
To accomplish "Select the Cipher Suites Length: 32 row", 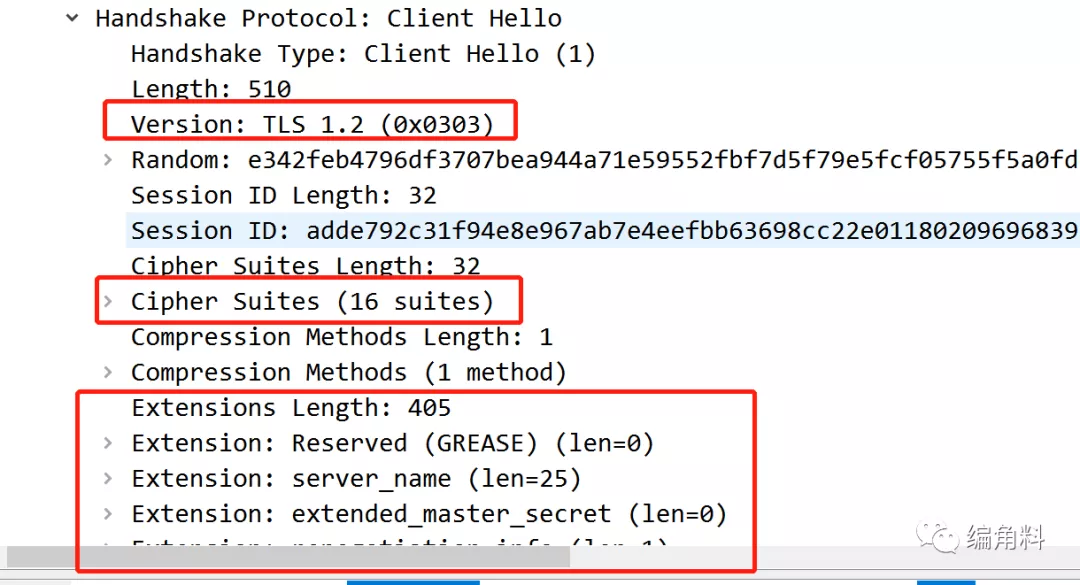I will pyautogui.click(x=305, y=266).
